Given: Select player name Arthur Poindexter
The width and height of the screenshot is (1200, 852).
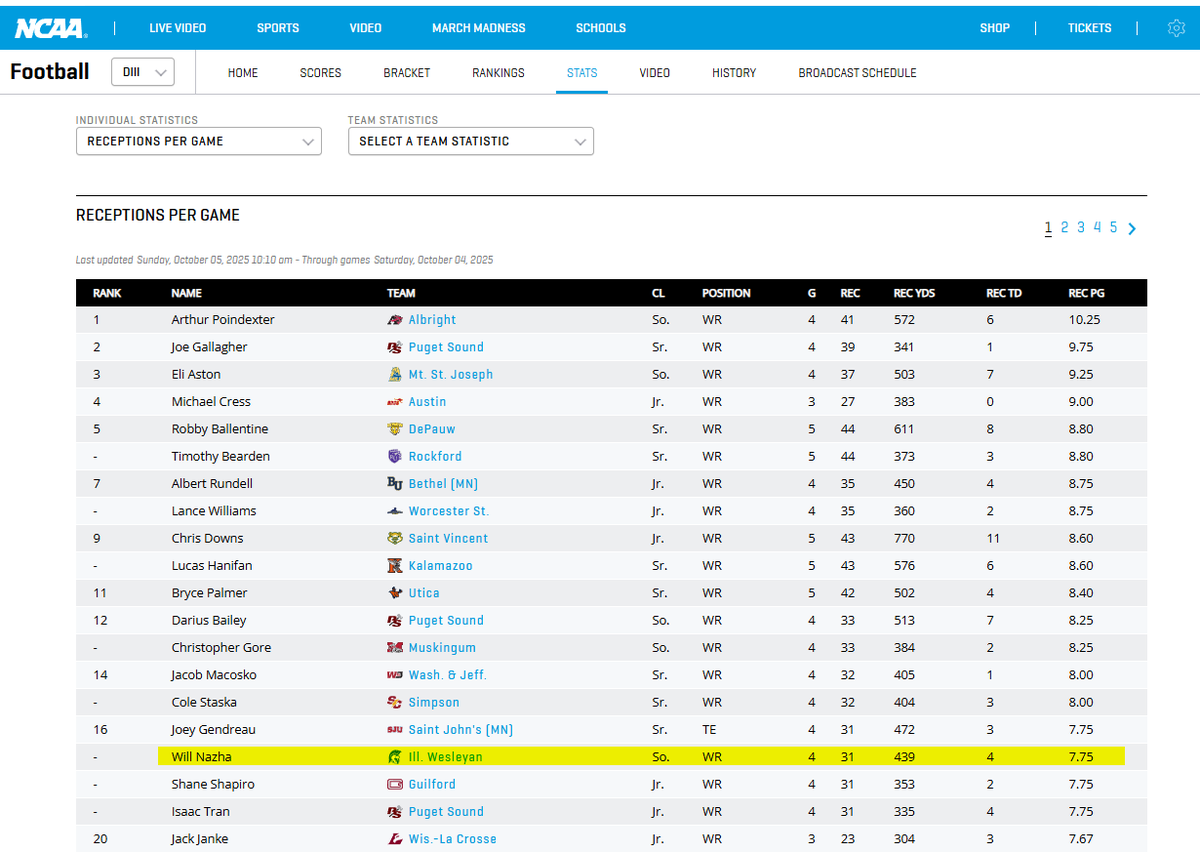Looking at the screenshot, I should pyautogui.click(x=223, y=320).
